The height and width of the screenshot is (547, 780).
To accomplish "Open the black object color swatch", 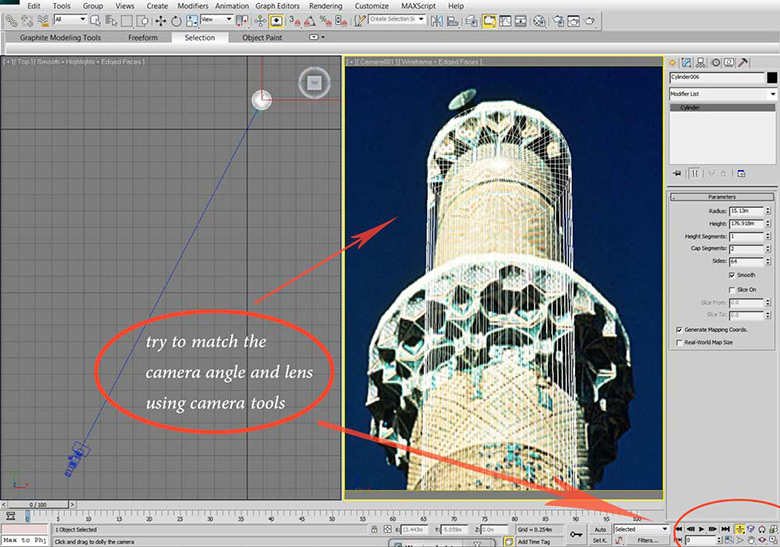I will click(772, 77).
